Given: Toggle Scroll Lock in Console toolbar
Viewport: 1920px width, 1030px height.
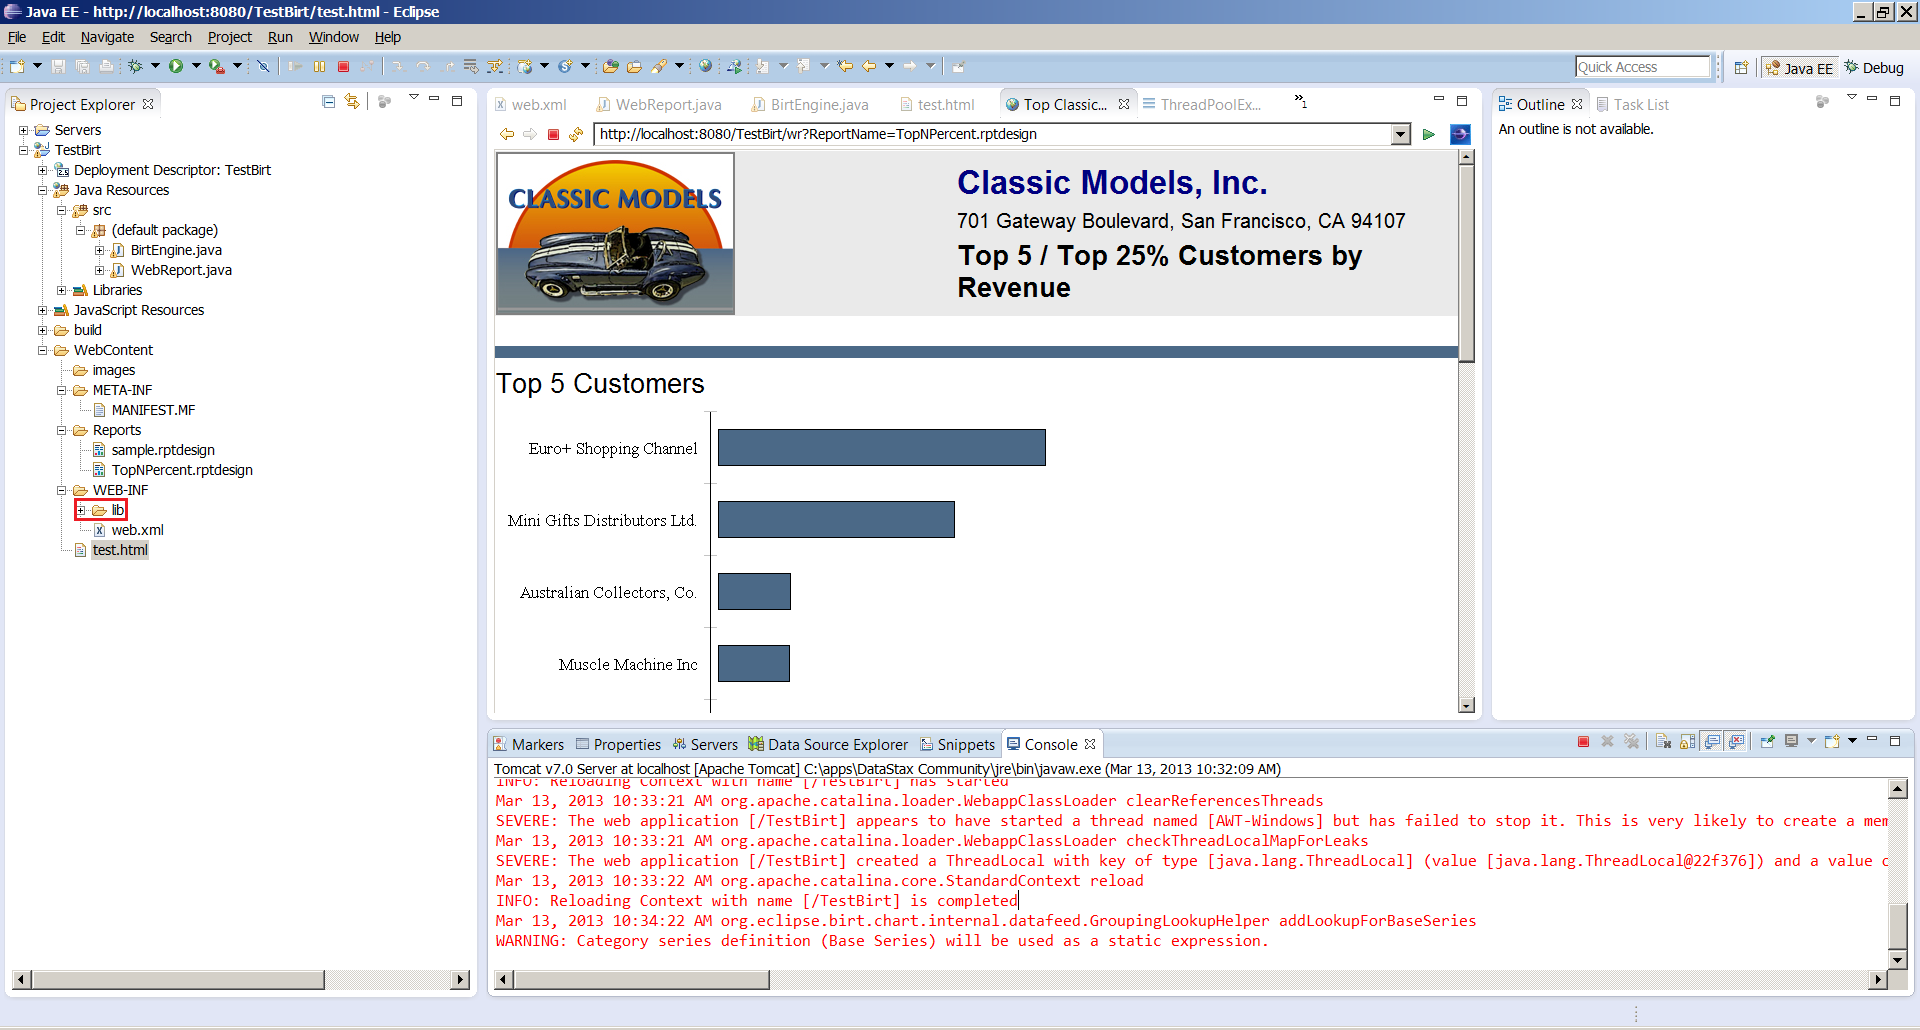Looking at the screenshot, I should click(1687, 742).
